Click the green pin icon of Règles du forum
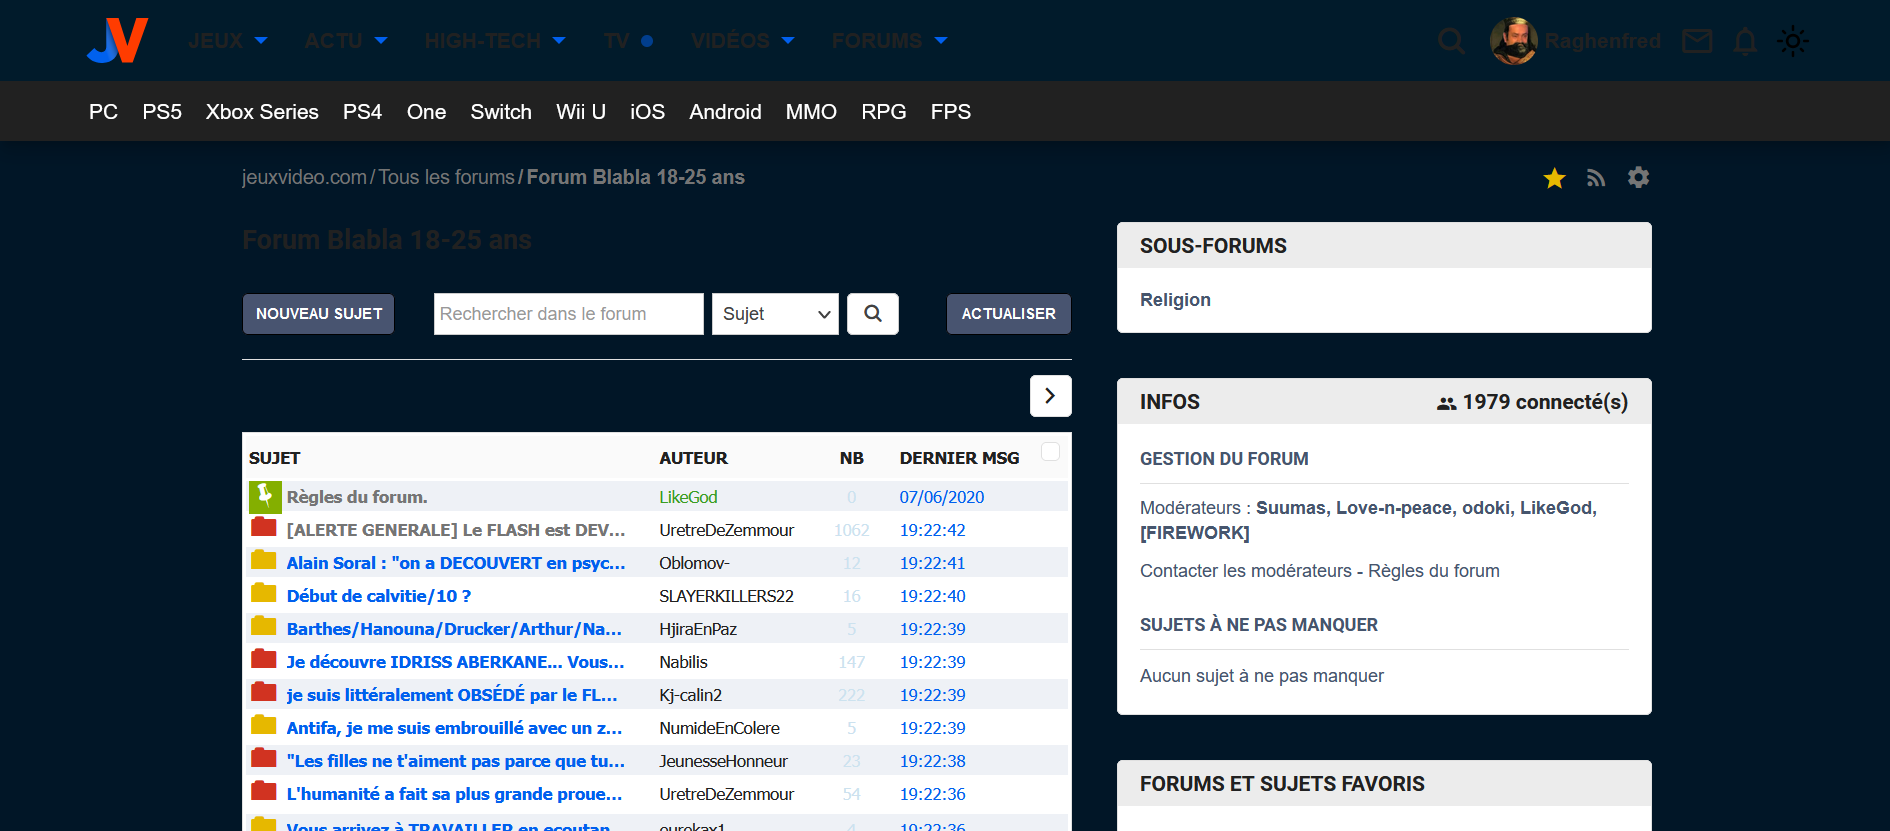Screen dimensions: 1890x831 (x=265, y=497)
